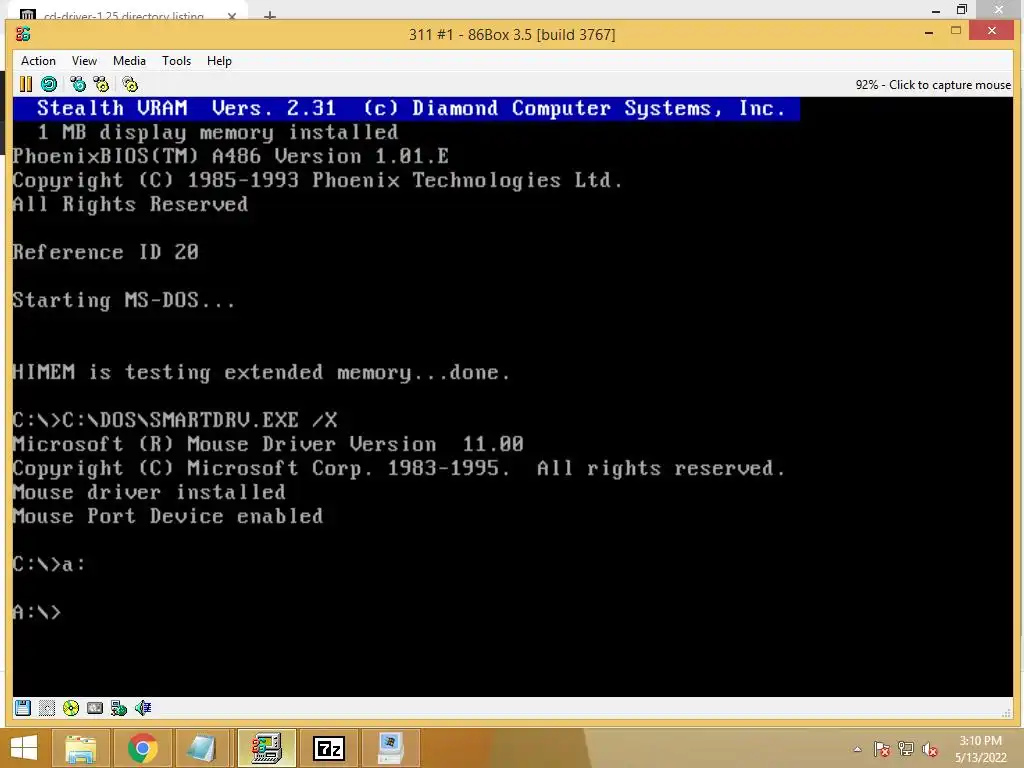Close the 86Box window
Image resolution: width=1024 pixels, height=768 pixels.
coord(992,30)
